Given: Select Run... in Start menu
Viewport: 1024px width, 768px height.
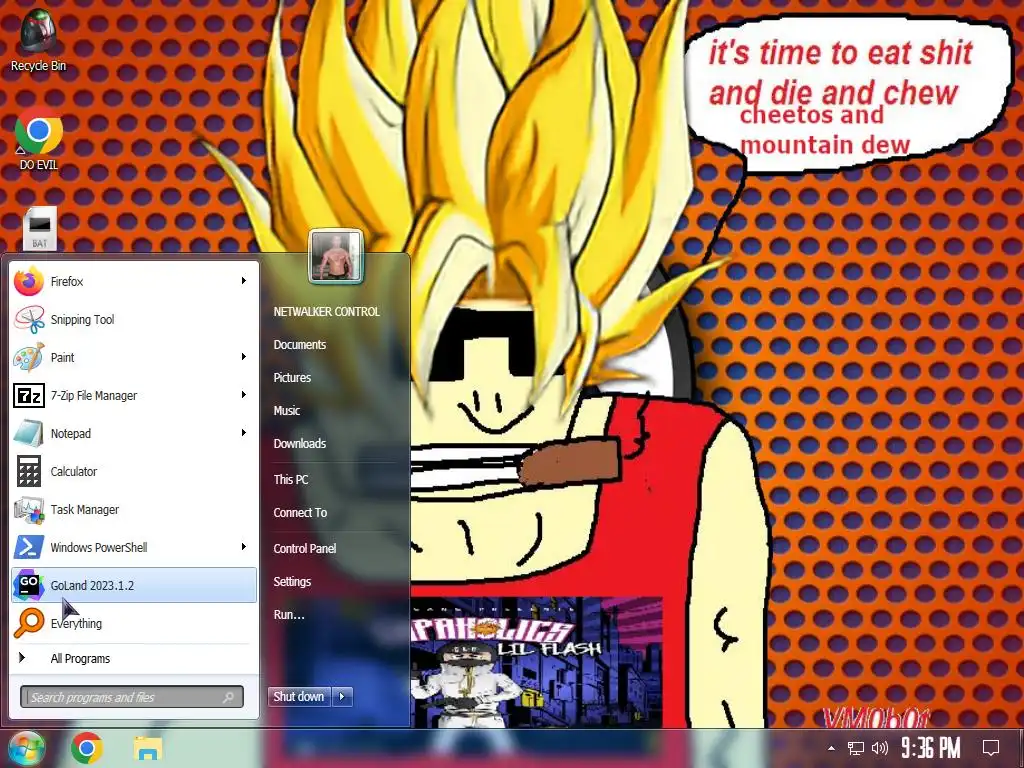Looking at the screenshot, I should pyautogui.click(x=289, y=615).
